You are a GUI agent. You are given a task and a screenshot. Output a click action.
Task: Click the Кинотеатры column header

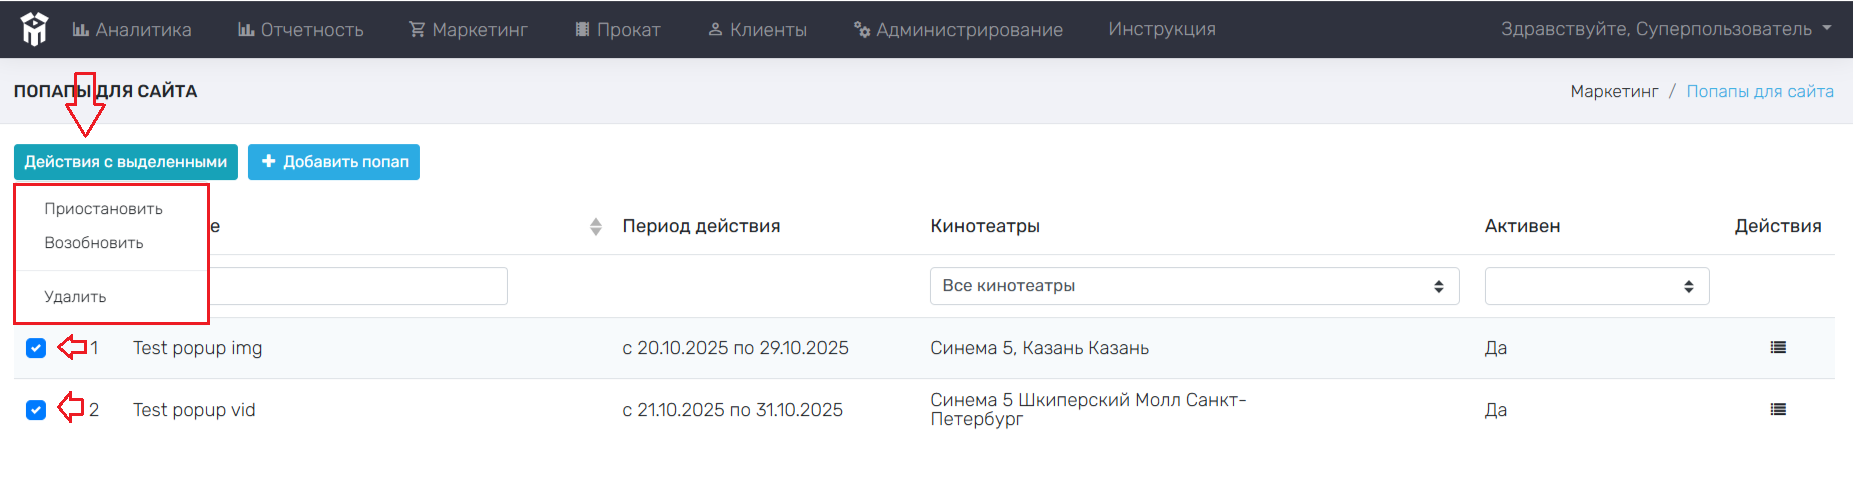(985, 226)
